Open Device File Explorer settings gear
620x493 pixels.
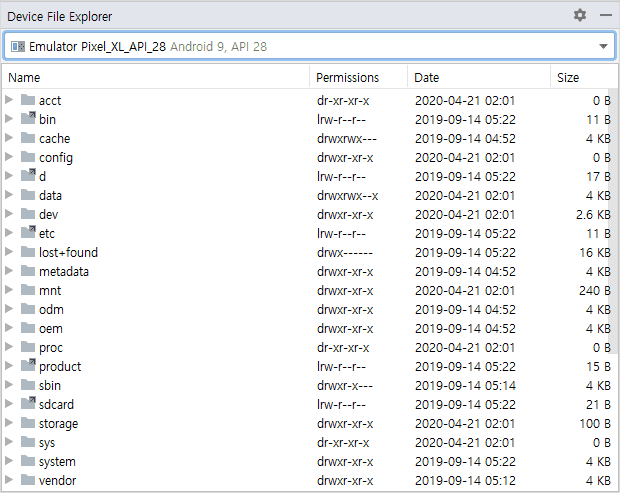580,15
